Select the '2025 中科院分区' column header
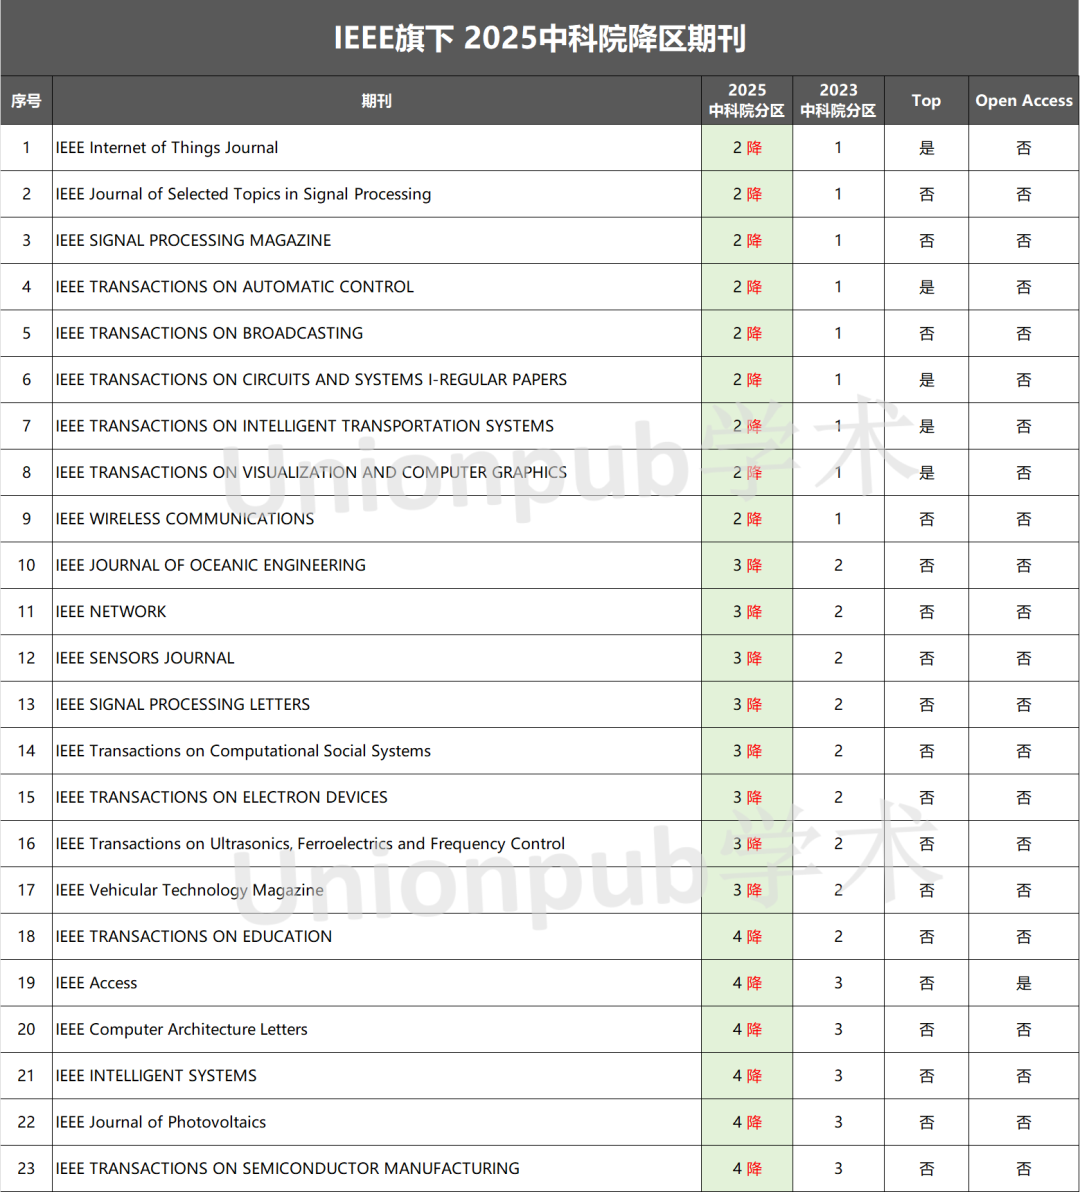 tap(746, 100)
